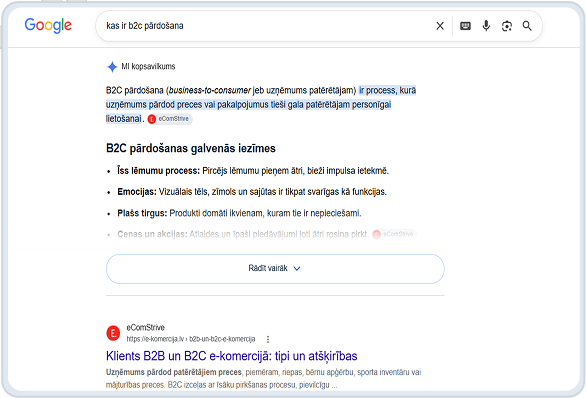Open Klients B2B un B2C e-komercijā link
Viewport: 586px width, 398px height.
(x=231, y=356)
